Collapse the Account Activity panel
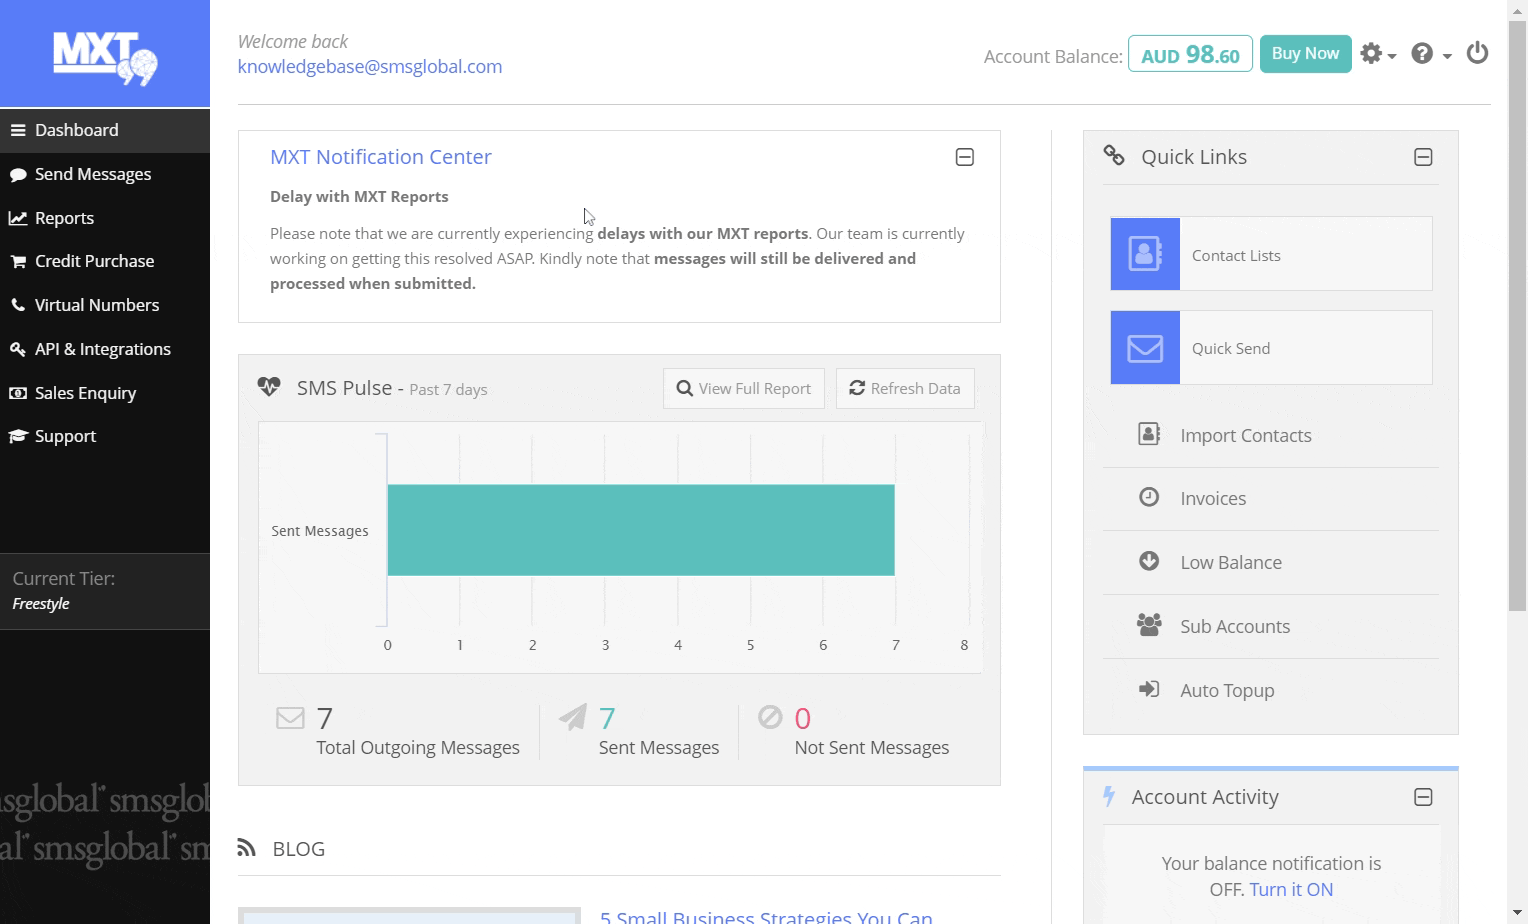 (1422, 797)
